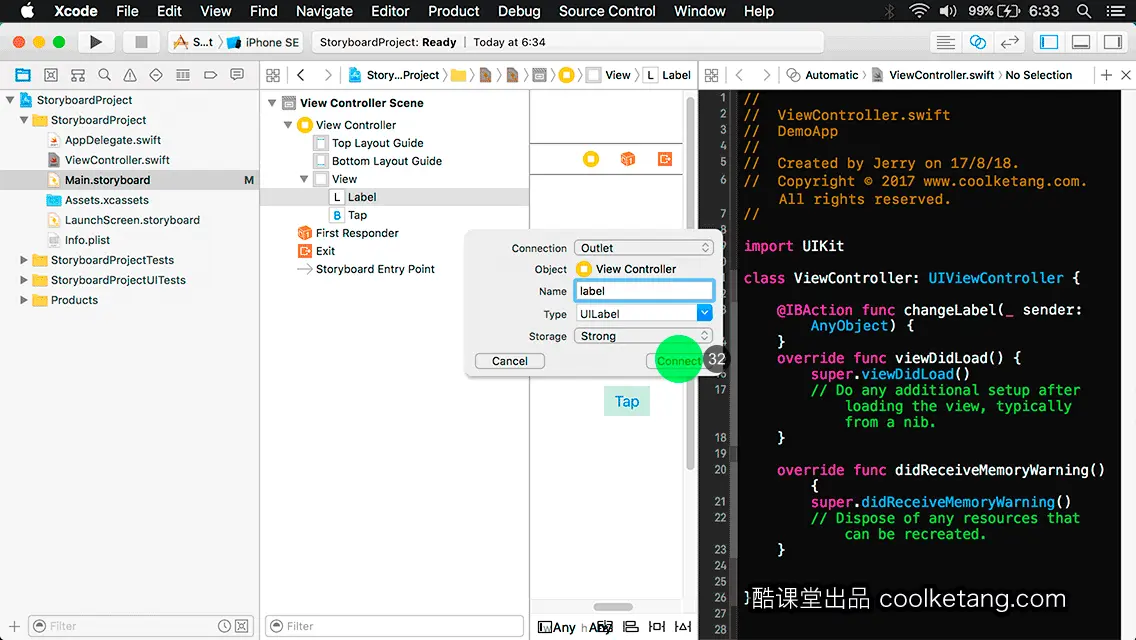Viewport: 1136px width, 640px height.
Task: Stop the running scheme
Action: tap(141, 42)
